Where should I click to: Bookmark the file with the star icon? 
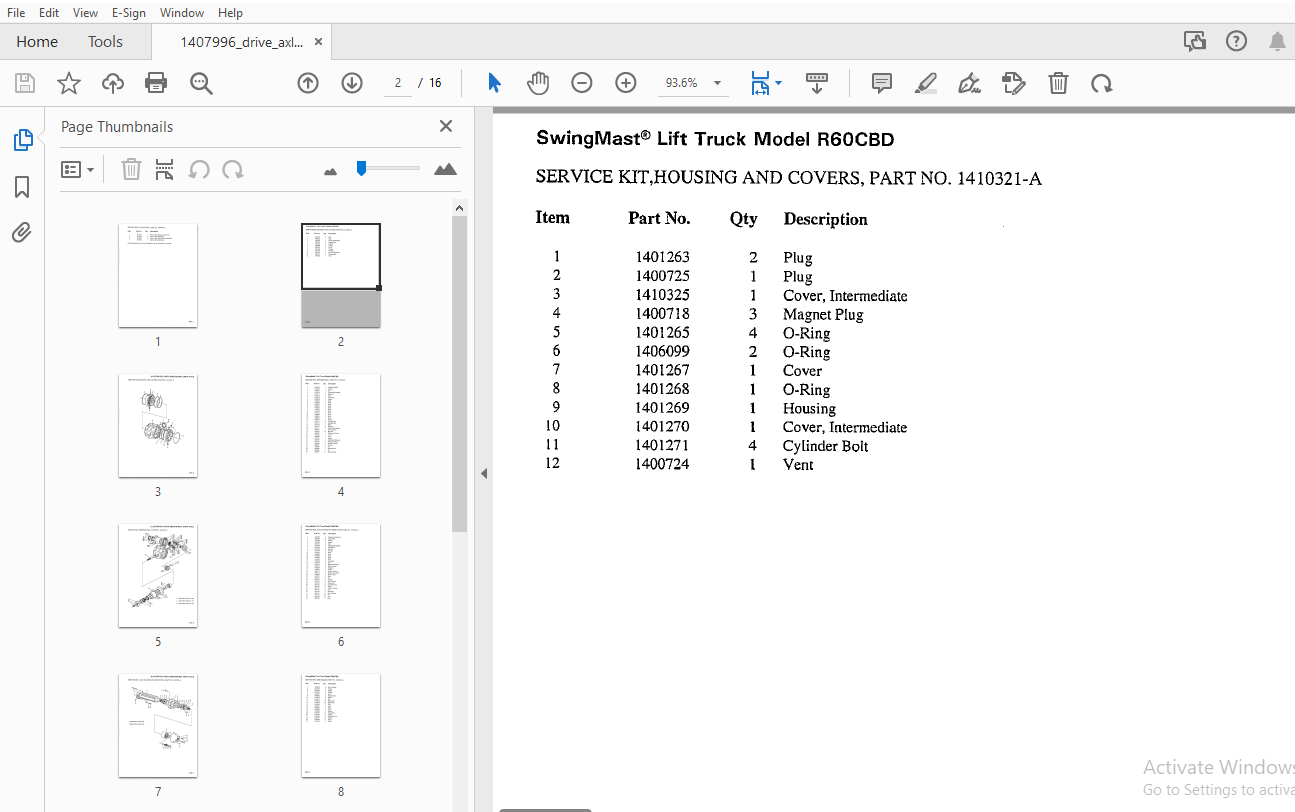pos(68,83)
